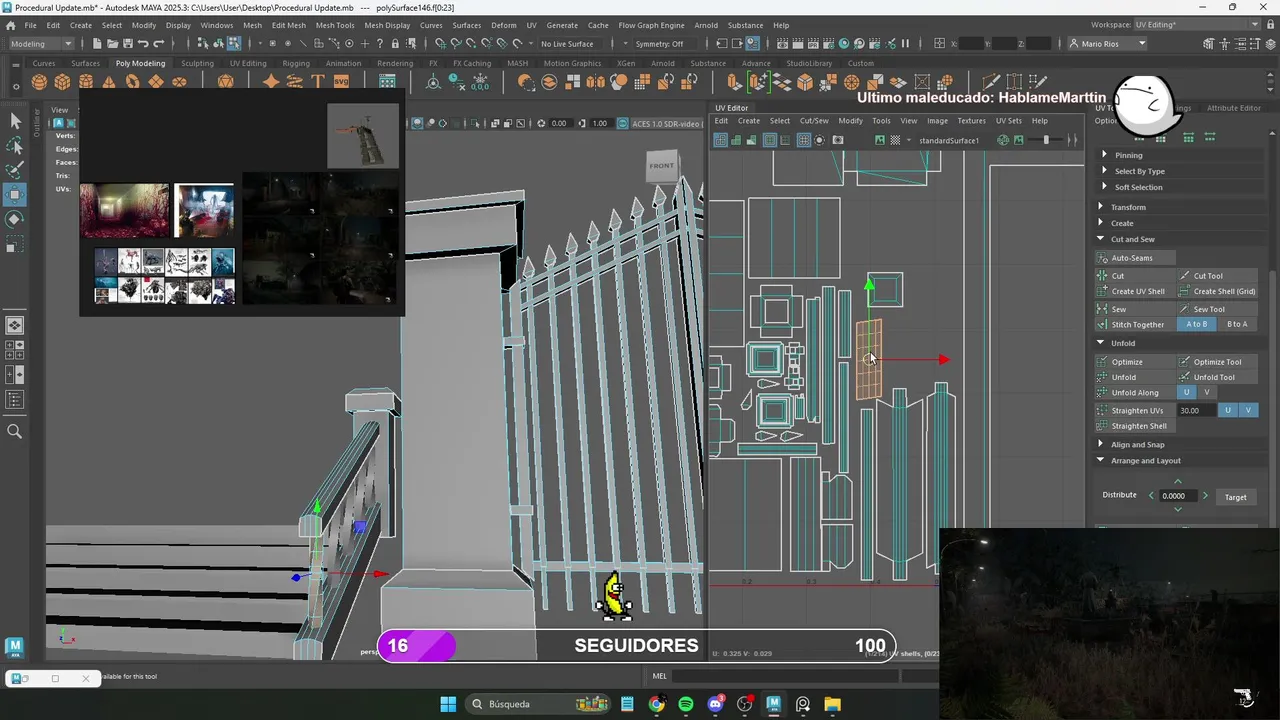Click the Stitch Together button
This screenshot has height=720, width=1280.
1137,324
